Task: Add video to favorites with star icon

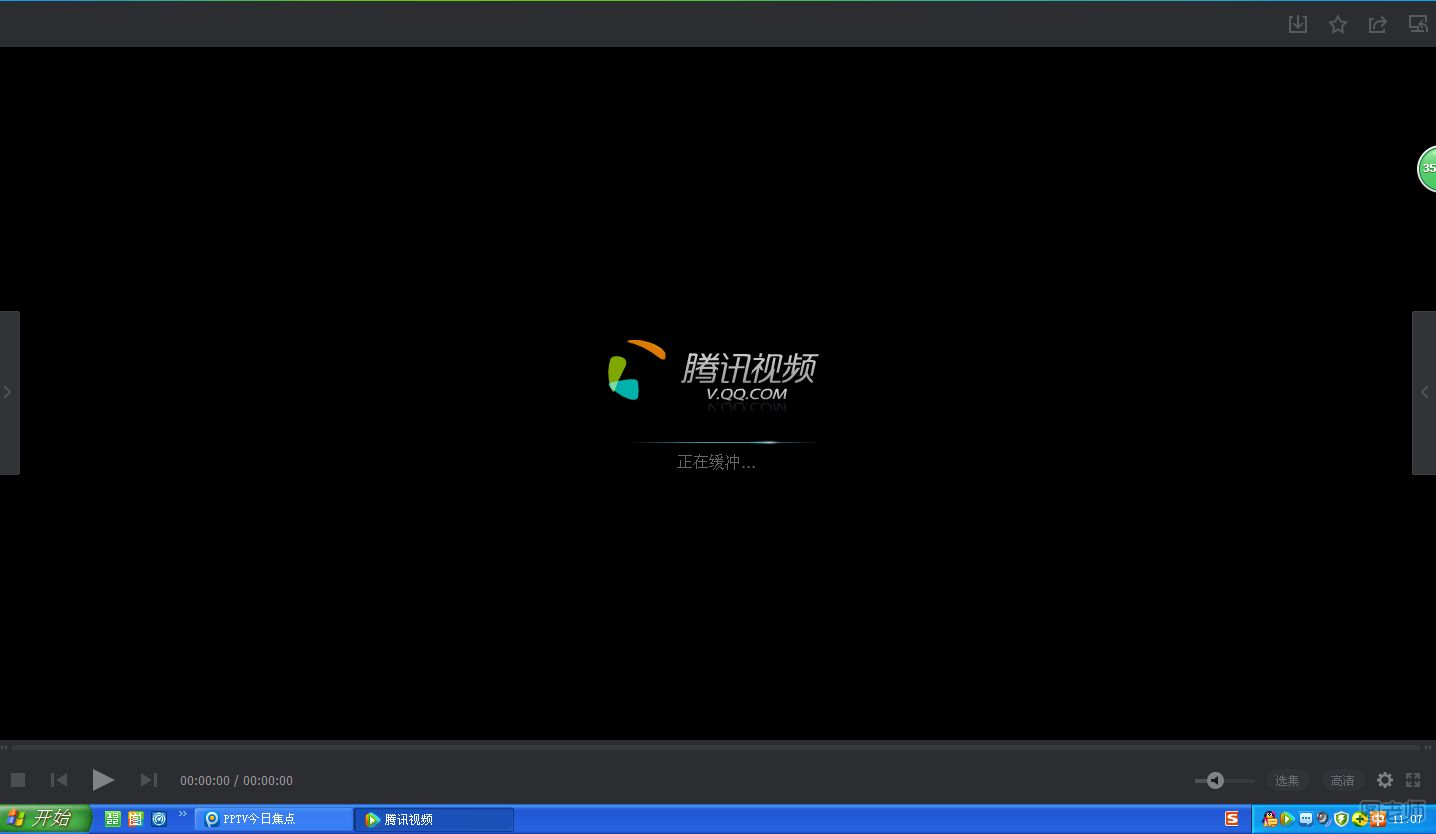Action: point(1338,25)
